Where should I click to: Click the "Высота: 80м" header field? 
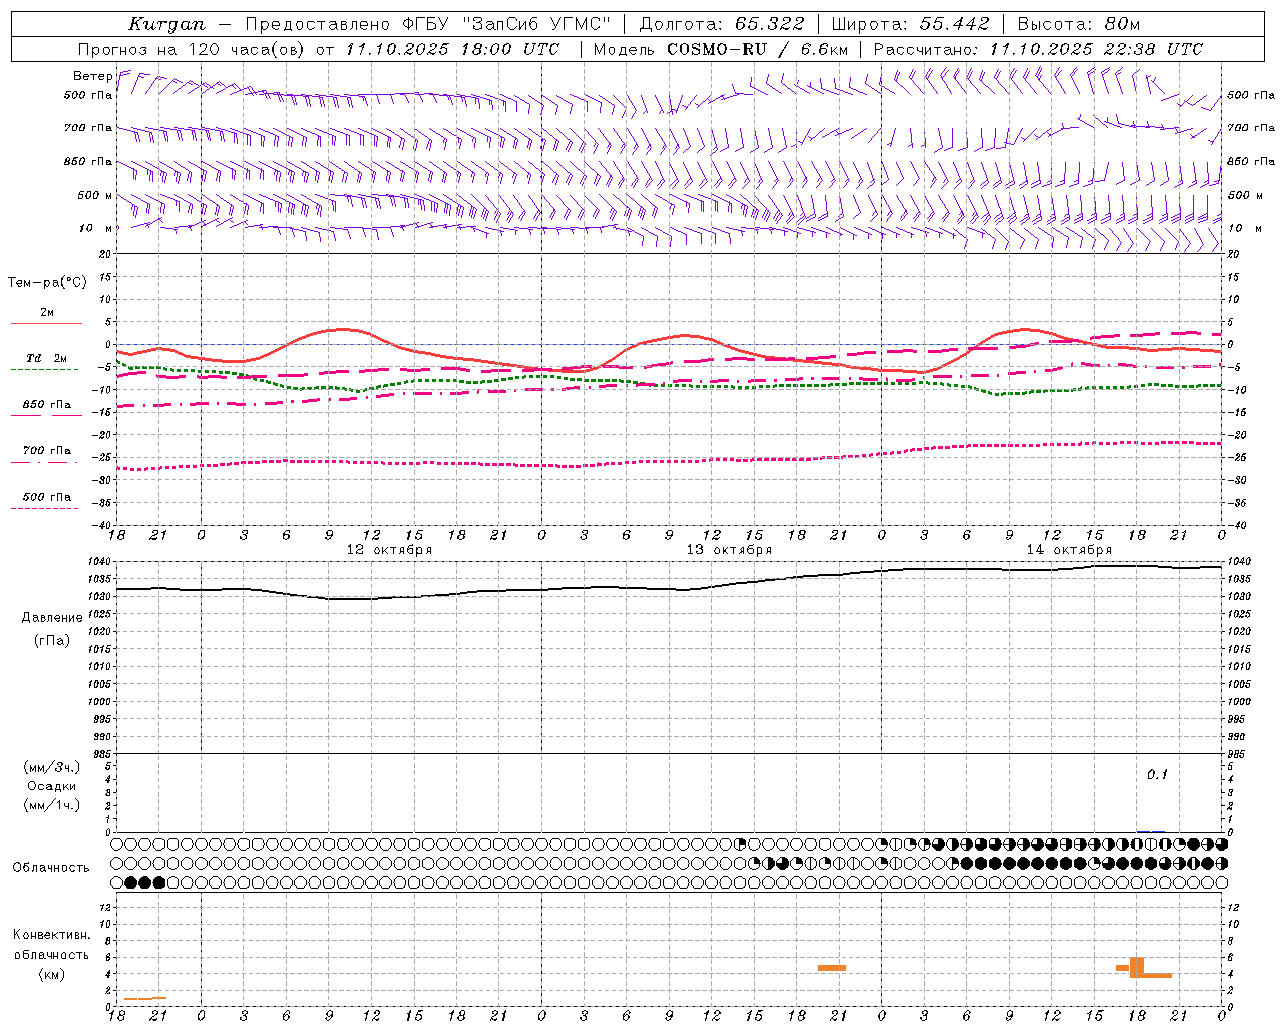click(1078, 24)
